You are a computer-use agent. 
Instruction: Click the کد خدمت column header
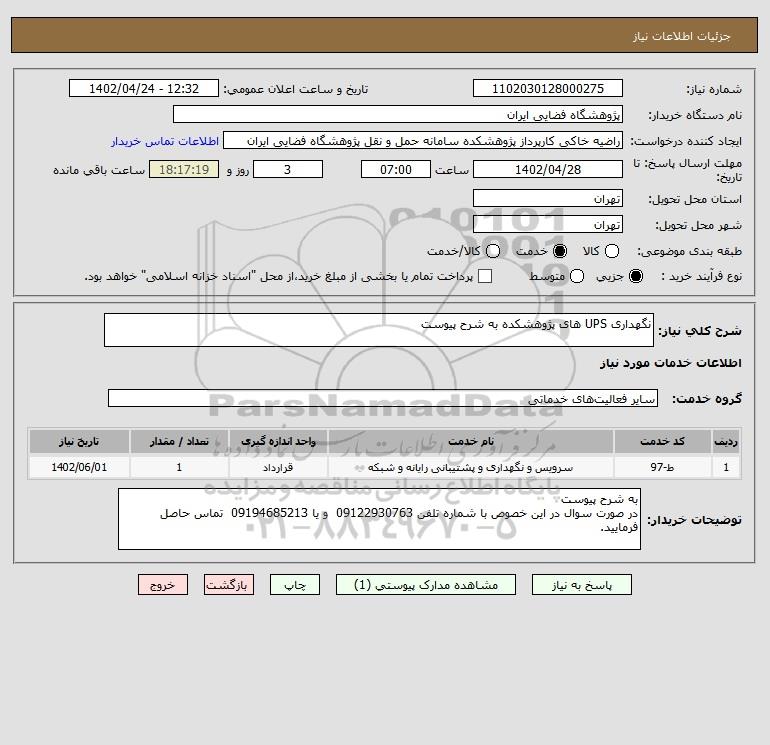[662, 441]
